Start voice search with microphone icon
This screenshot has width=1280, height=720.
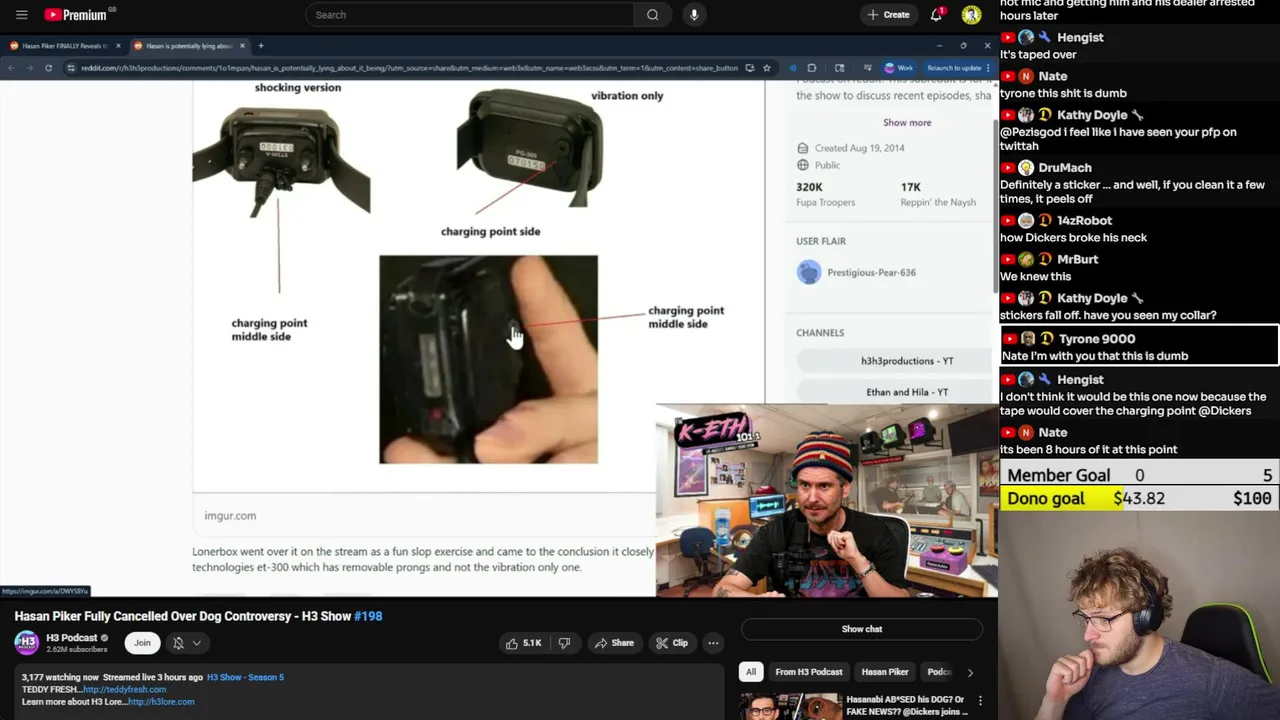(x=694, y=15)
